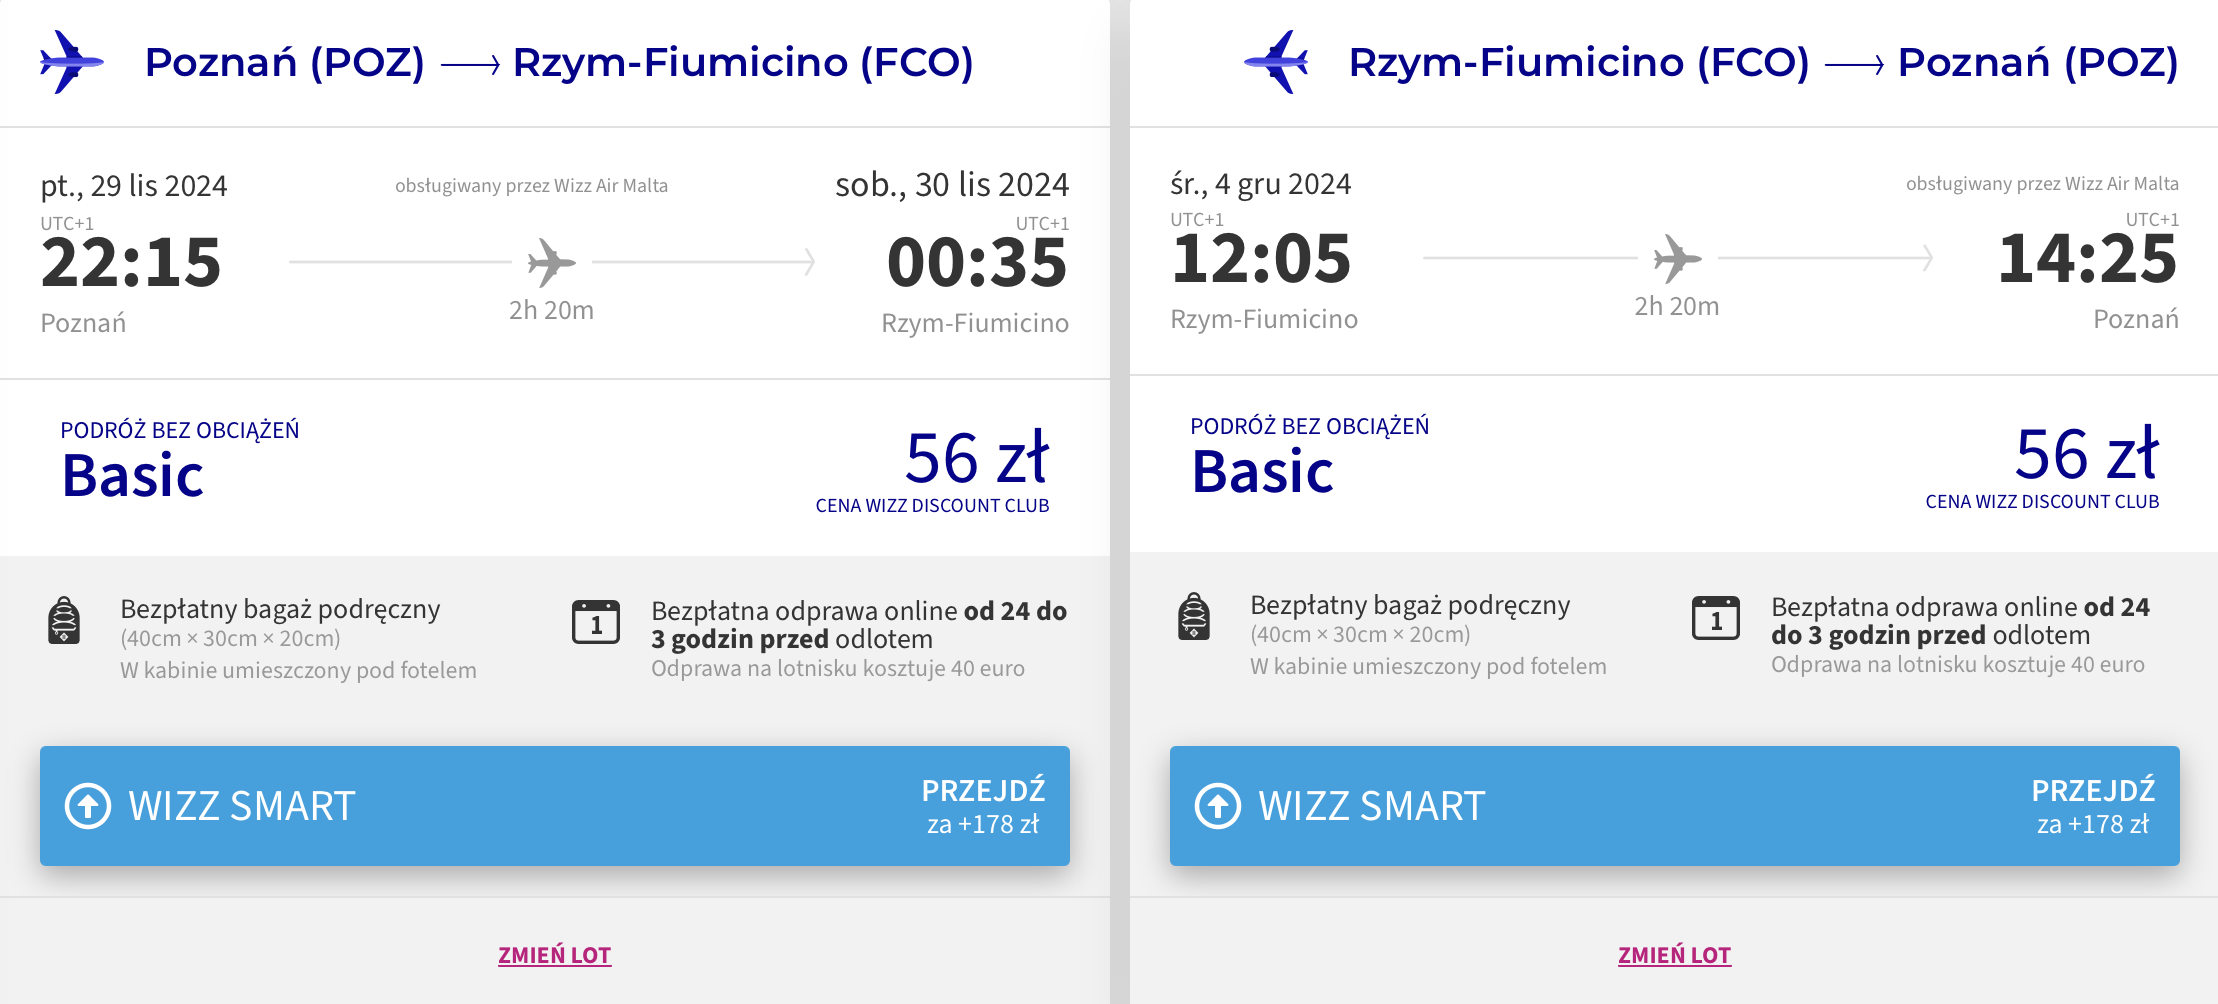This screenshot has width=2218, height=1004.
Task: Select the outbound Basic fare name
Action: (133, 475)
